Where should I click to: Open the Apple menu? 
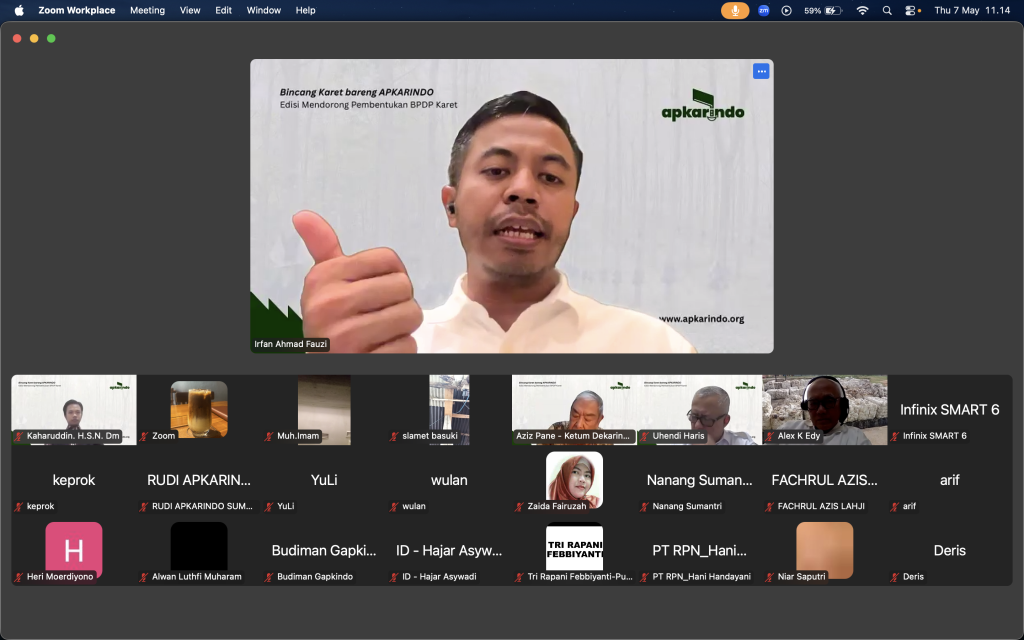[19, 10]
